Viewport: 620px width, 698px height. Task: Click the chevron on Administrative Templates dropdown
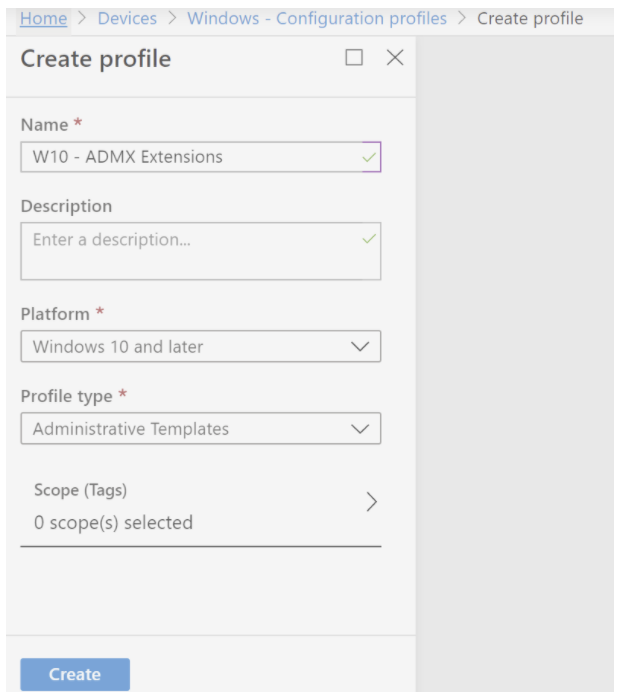click(x=361, y=429)
